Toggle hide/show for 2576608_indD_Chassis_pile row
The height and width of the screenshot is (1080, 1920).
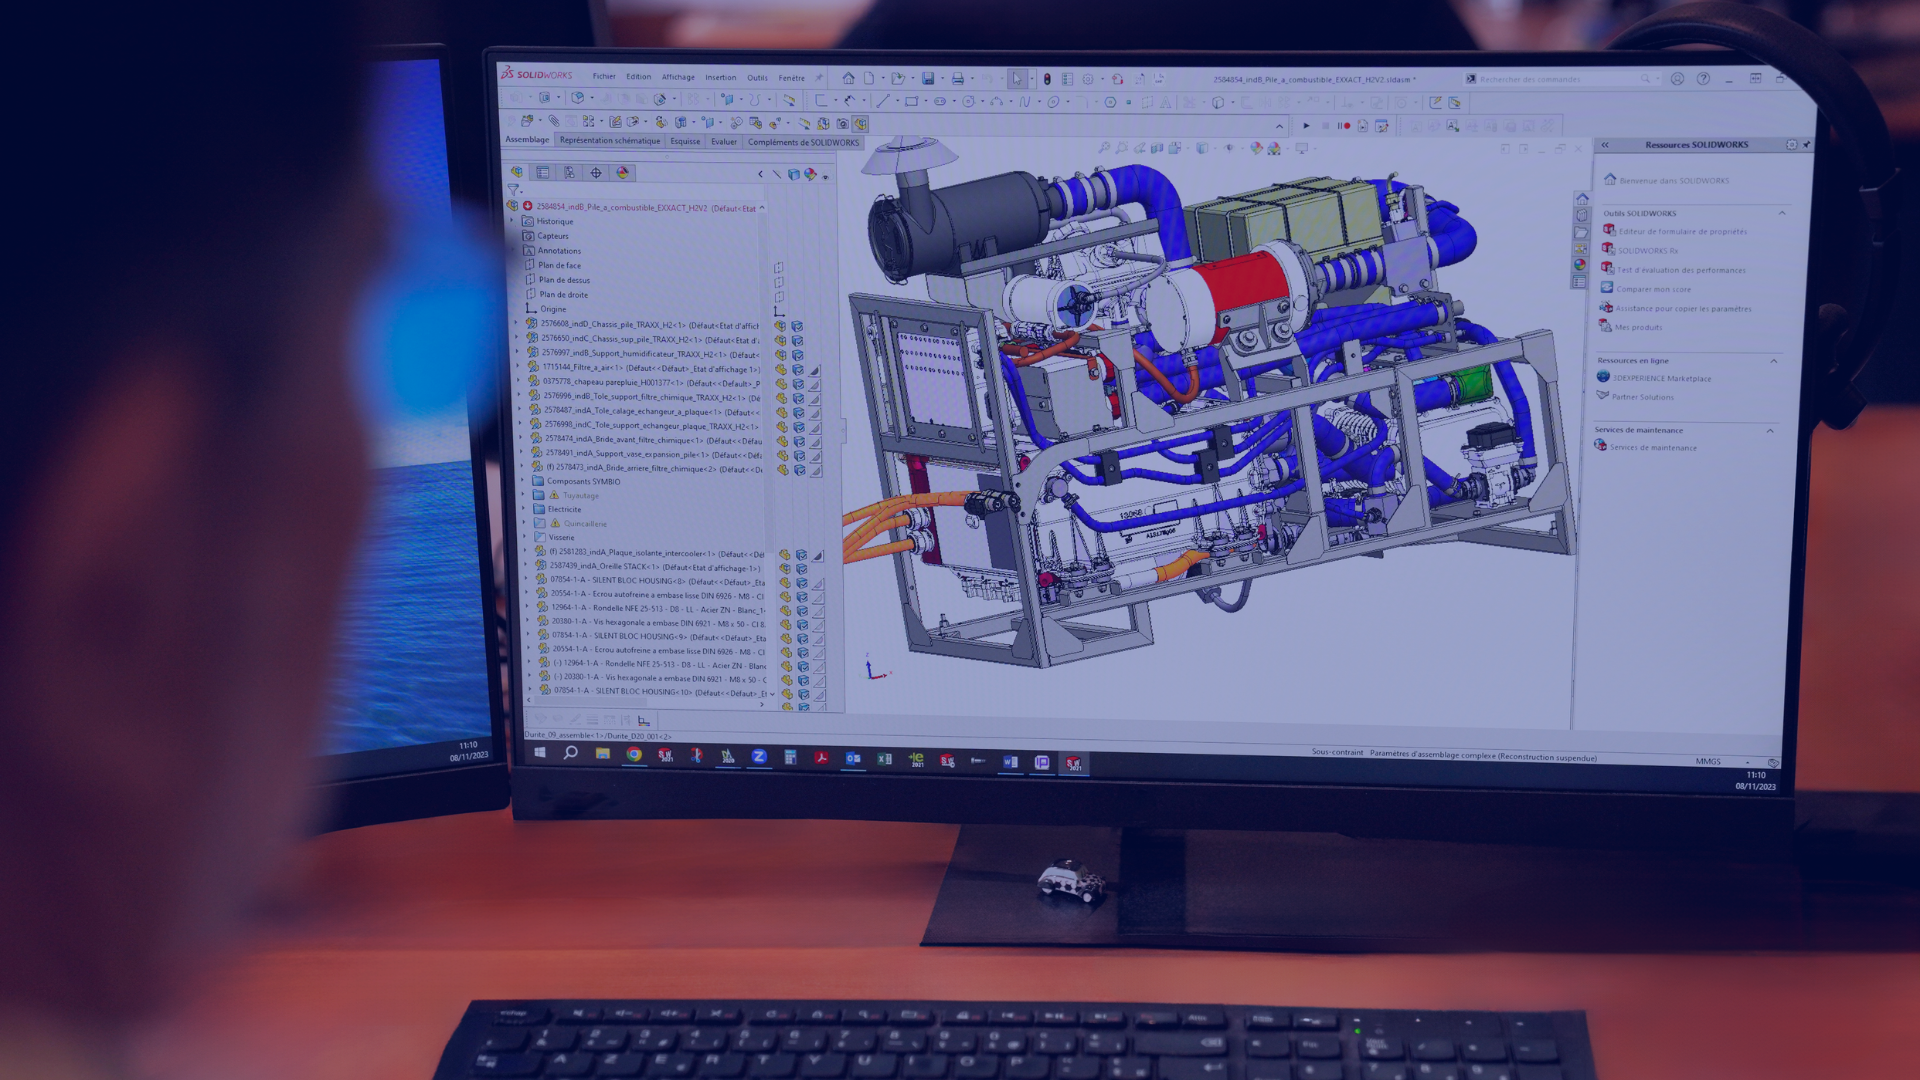[781, 326]
